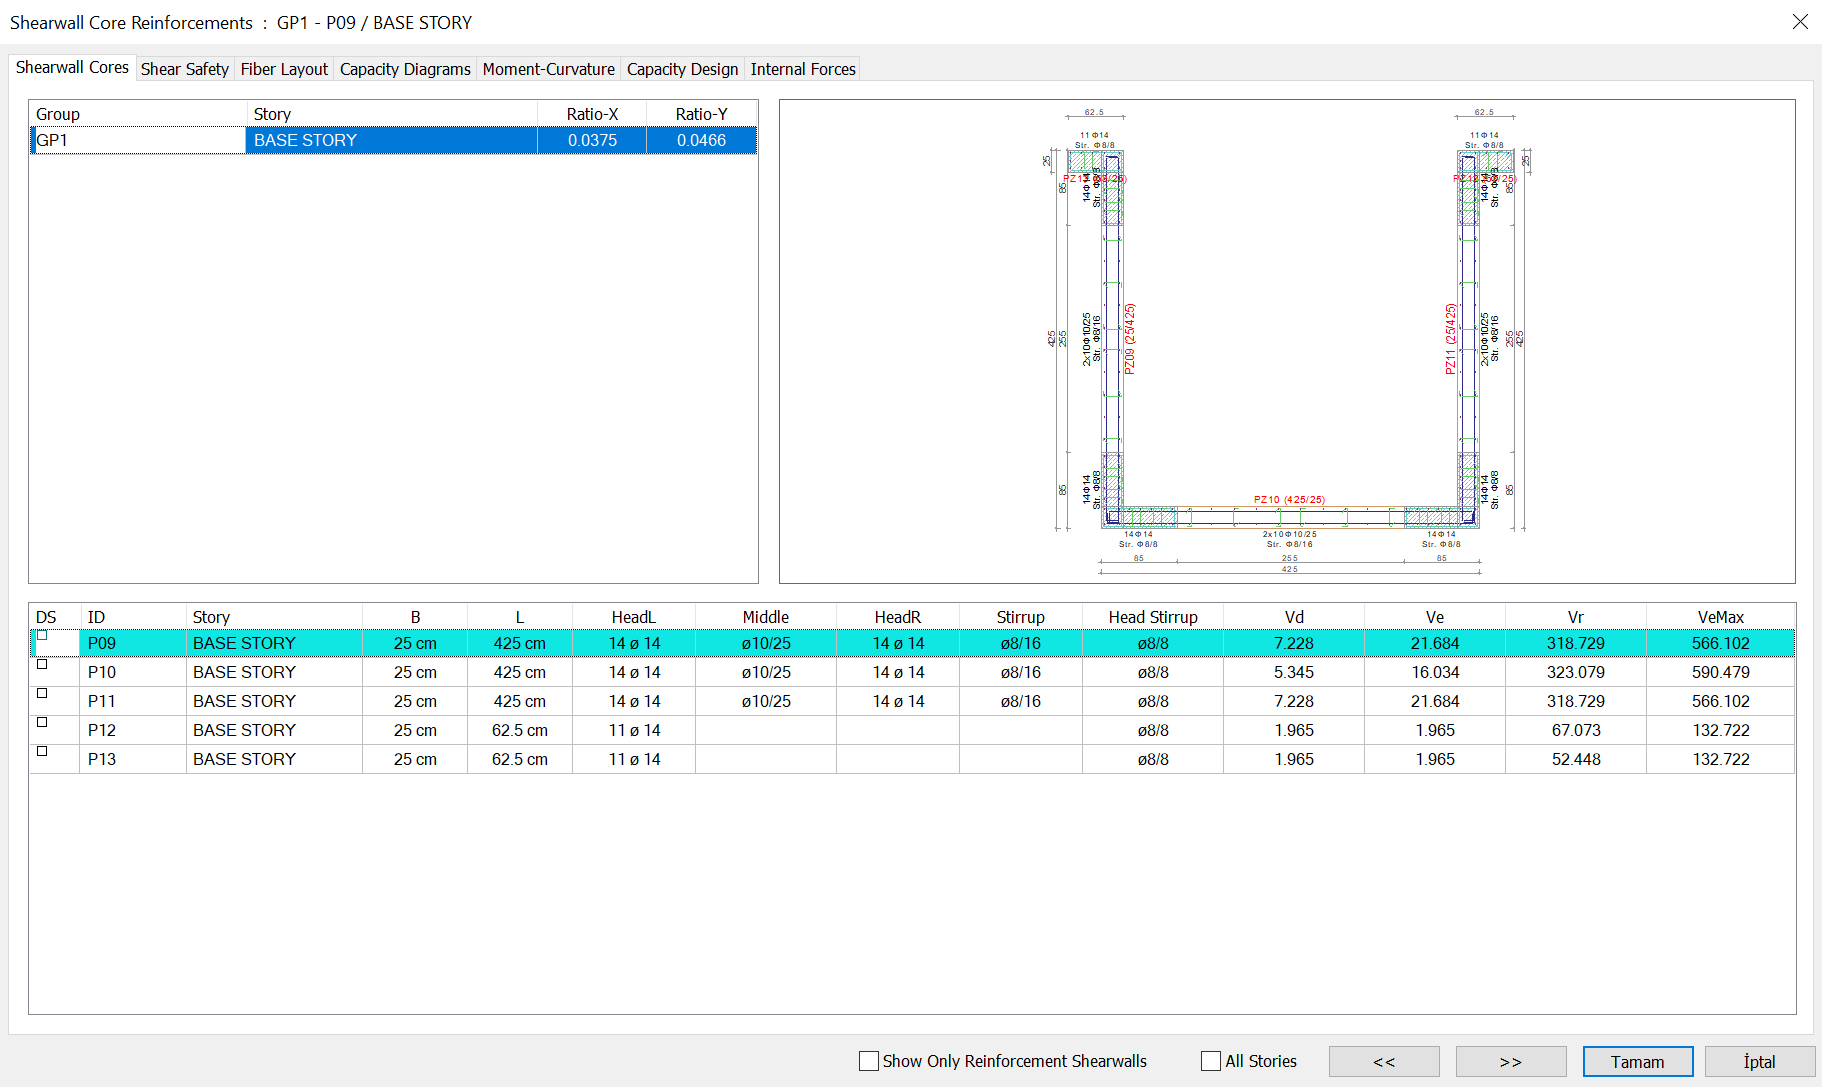The width and height of the screenshot is (1822, 1087).
Task: Click the VeMax column header
Action: 1720,617
